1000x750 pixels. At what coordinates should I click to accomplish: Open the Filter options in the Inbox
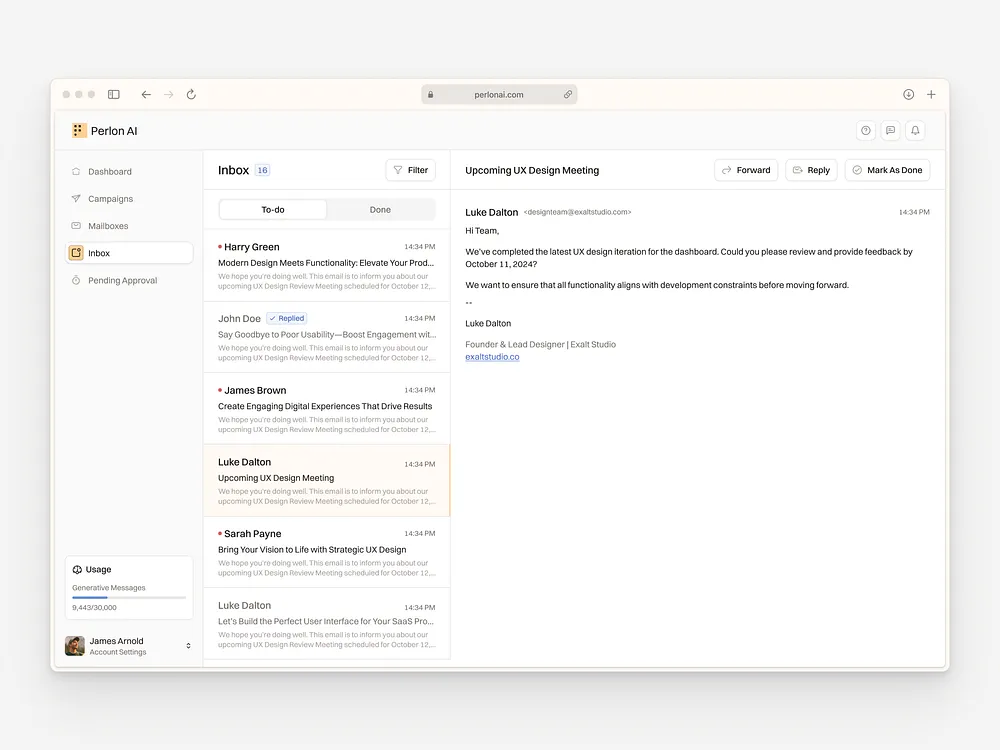(x=410, y=169)
